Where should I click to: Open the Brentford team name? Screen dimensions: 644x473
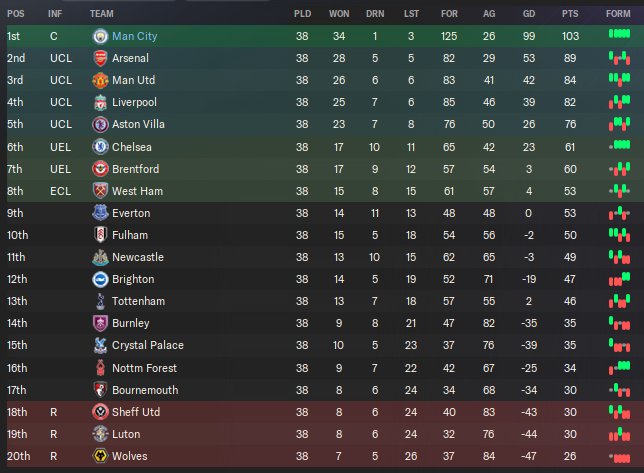[x=135, y=169]
